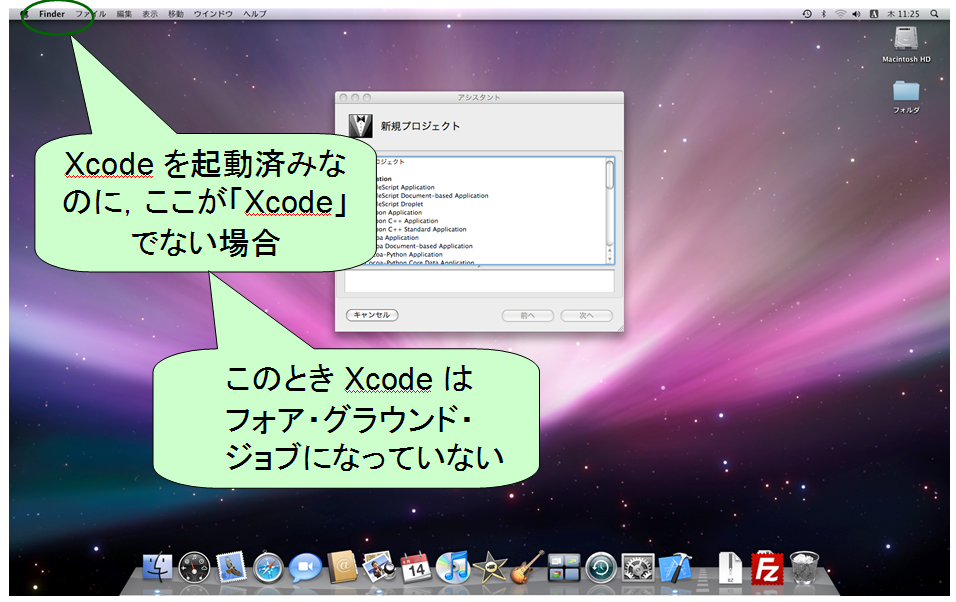Launch GarageBand guitar icon in Dock
Image resolution: width=956 pixels, height=602 pixels.
tap(527, 567)
